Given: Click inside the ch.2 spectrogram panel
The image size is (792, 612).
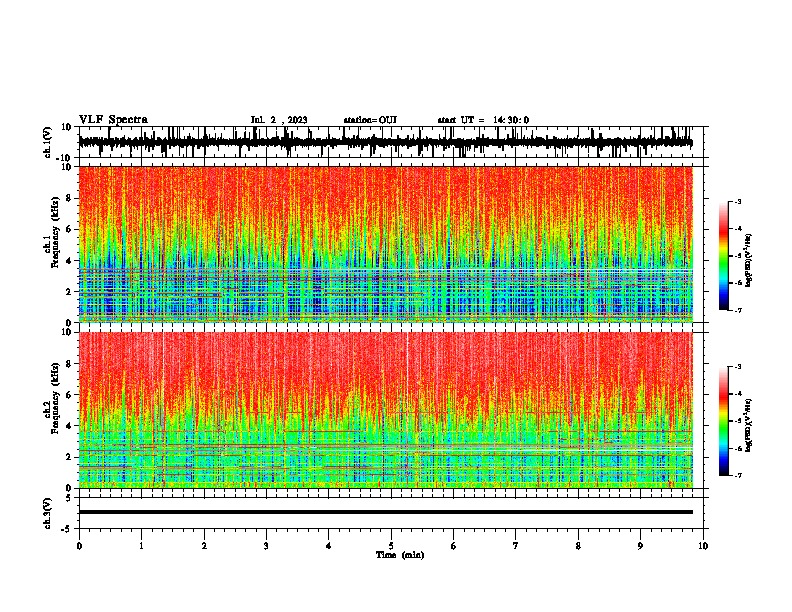Looking at the screenshot, I should (x=385, y=410).
